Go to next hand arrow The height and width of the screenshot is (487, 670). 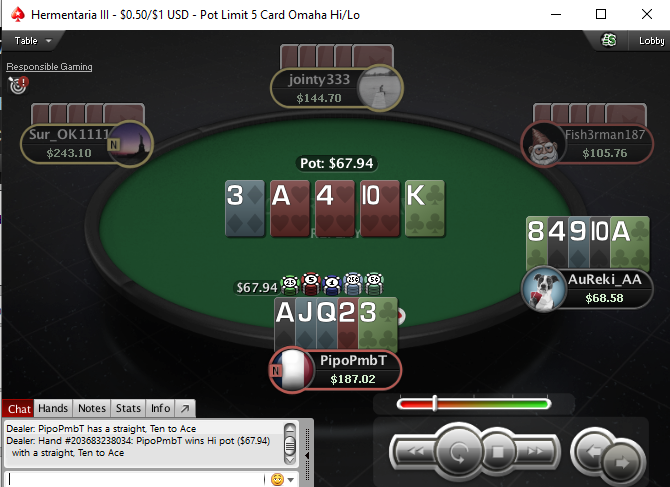tap(622, 462)
